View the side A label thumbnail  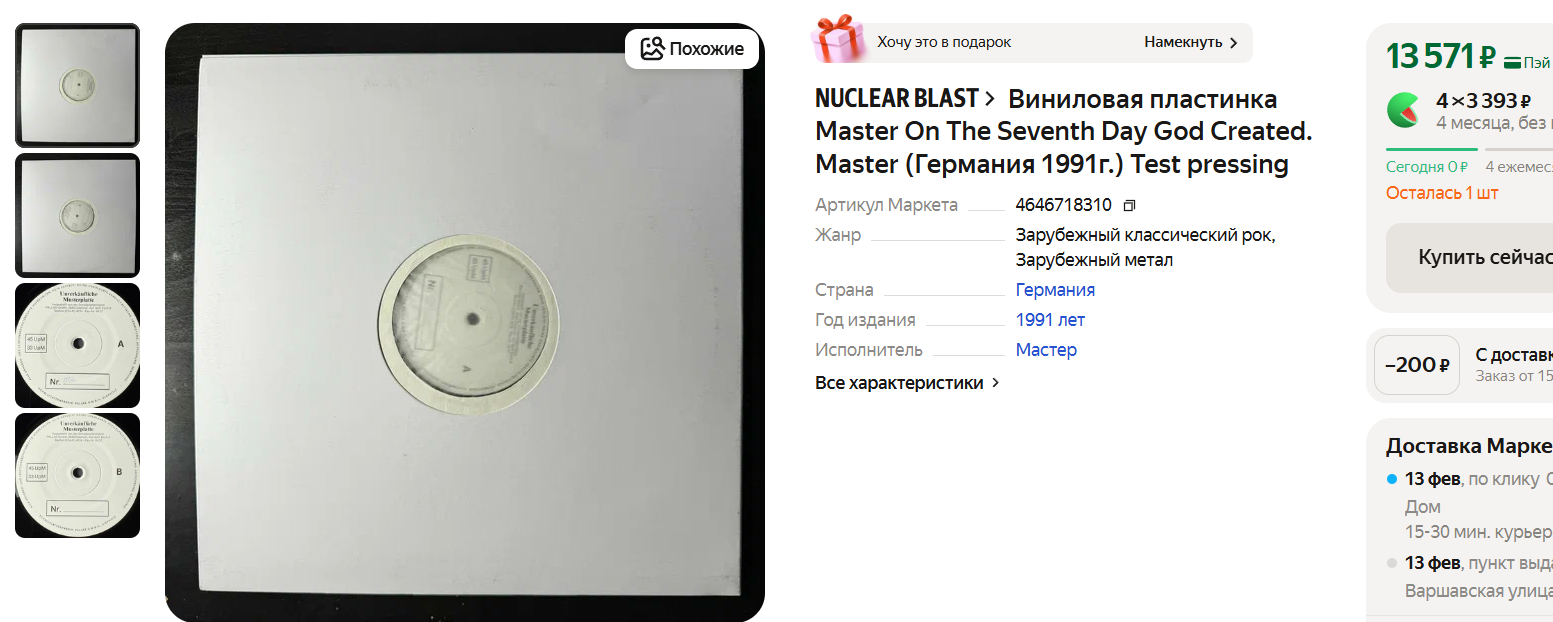click(77, 345)
